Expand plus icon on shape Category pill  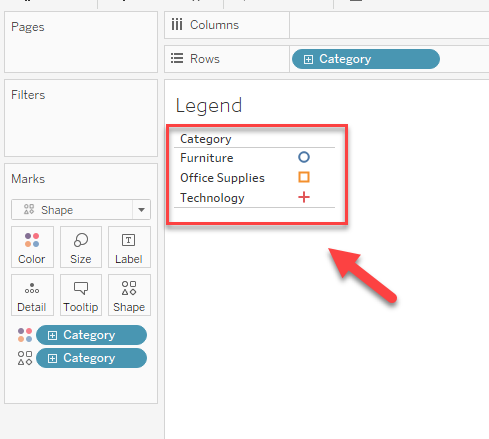(x=52, y=358)
